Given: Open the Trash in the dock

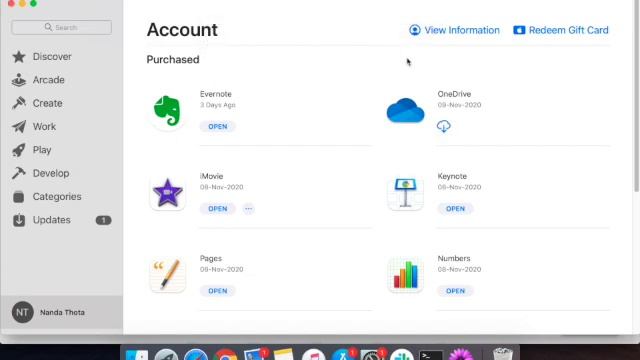Looking at the screenshot, I should 502,354.
